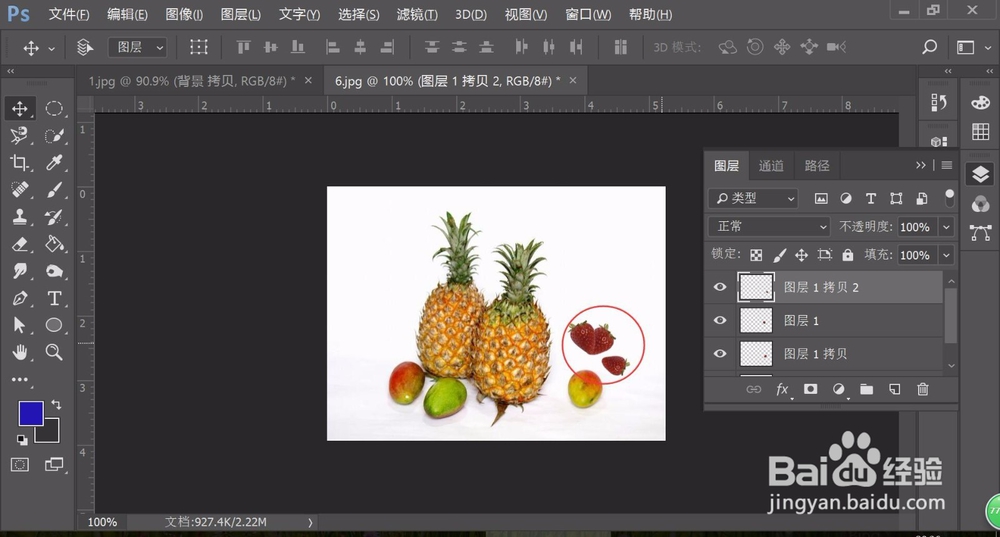Choose the Healing Brush tool
This screenshot has width=1000, height=537.
[20, 189]
